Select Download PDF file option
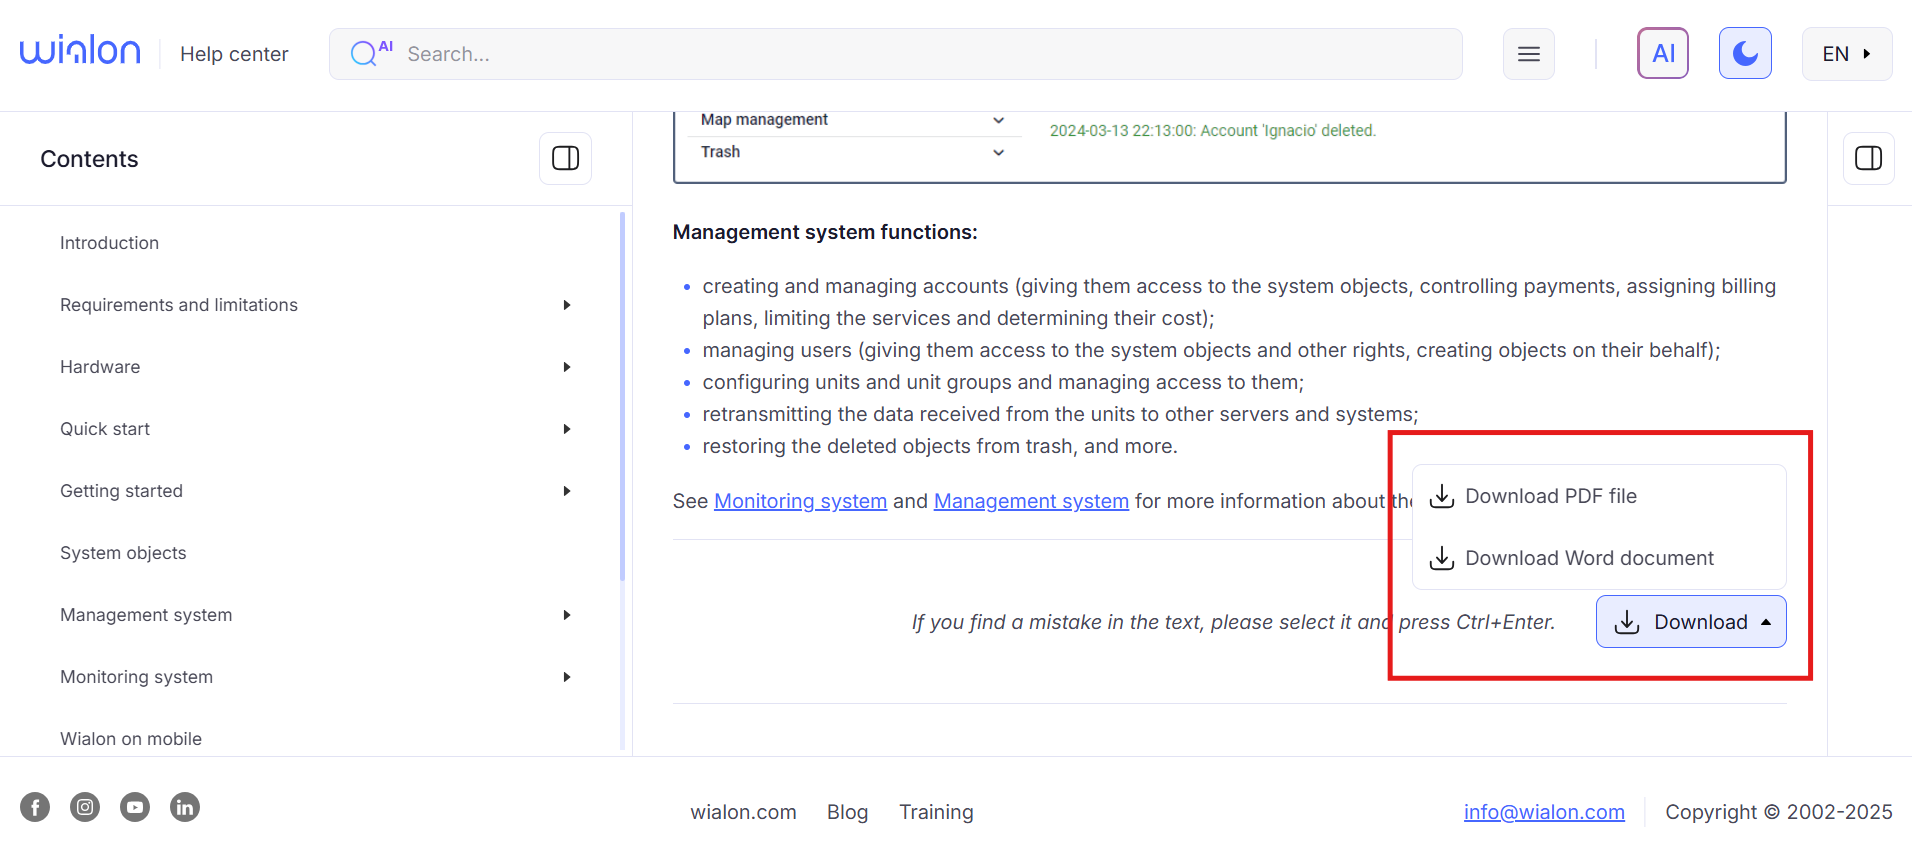Viewport: 1912px width, 861px height. [x=1550, y=496]
